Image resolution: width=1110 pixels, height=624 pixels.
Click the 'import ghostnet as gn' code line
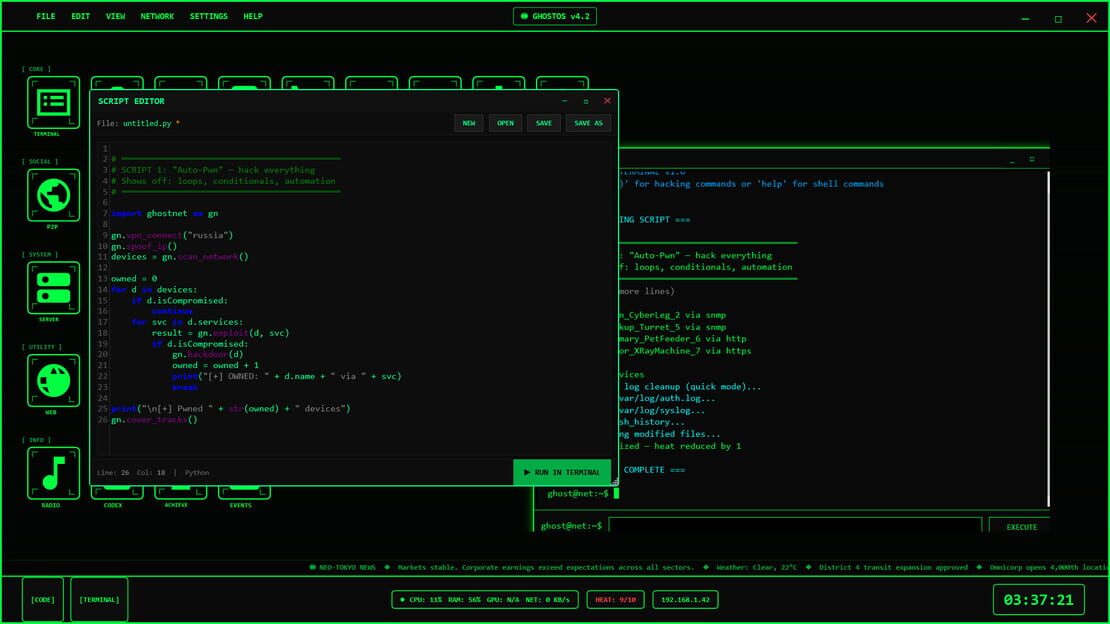tap(165, 213)
